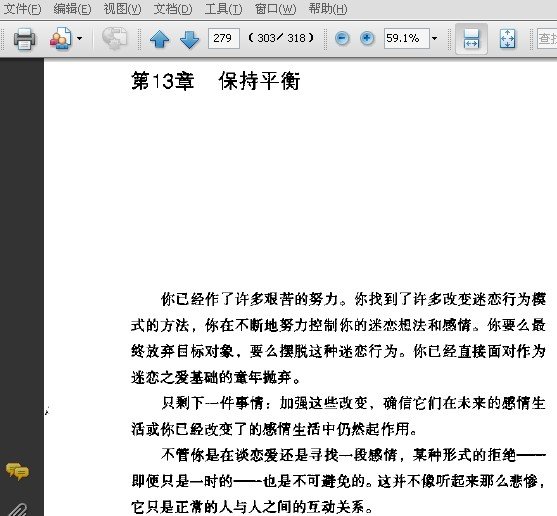Open the 视图(V) menu
Image resolution: width=557 pixels, height=516 pixels.
click(x=122, y=9)
